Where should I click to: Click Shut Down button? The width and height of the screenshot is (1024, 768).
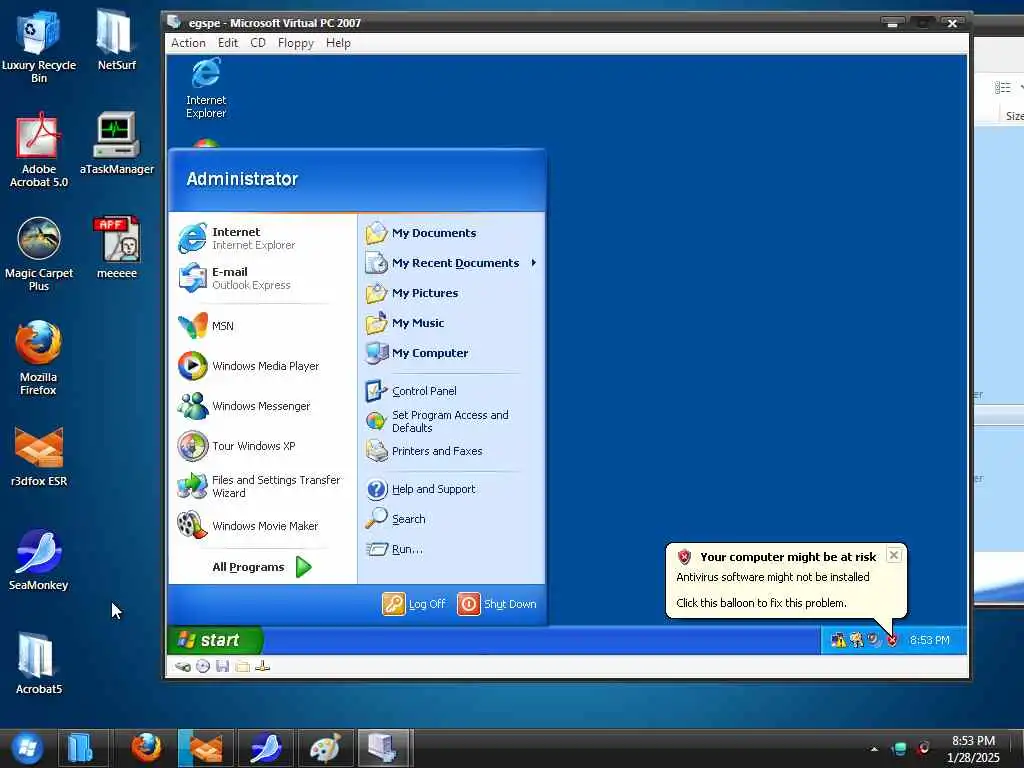point(497,604)
